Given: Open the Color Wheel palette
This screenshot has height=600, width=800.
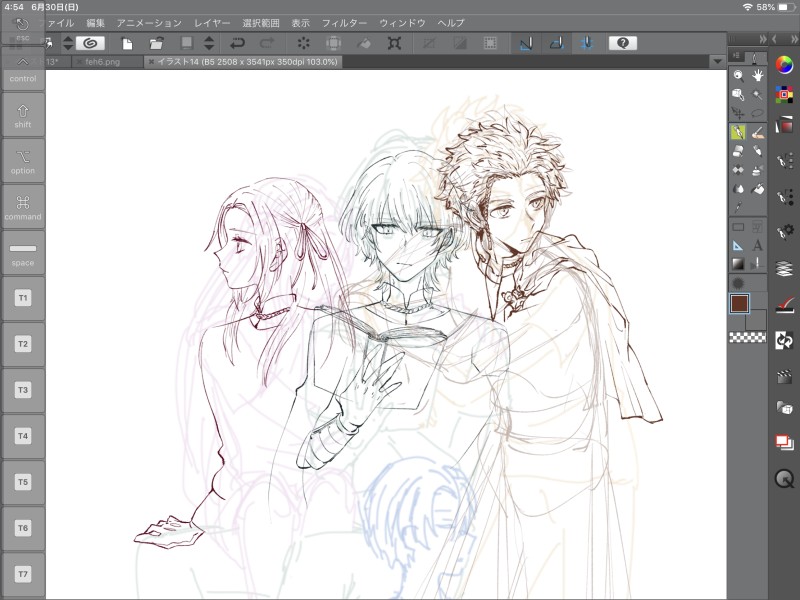Looking at the screenshot, I should pos(784,65).
